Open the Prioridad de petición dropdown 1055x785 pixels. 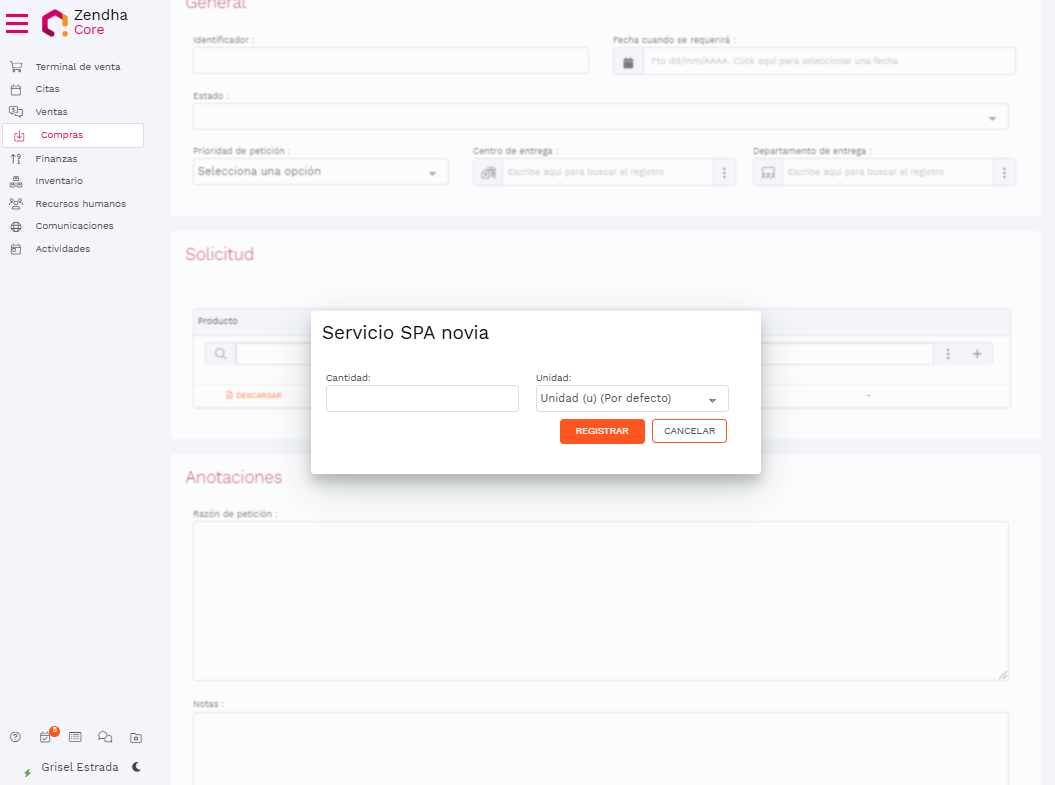click(320, 172)
